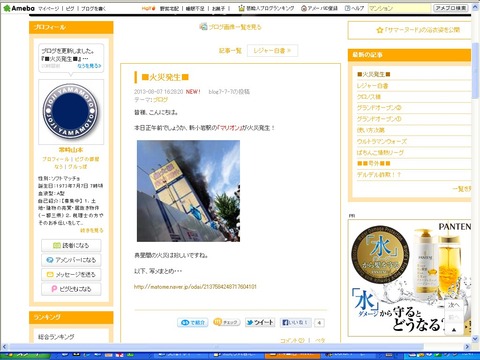This screenshot has width=480, height=360.
Task: Click なうを見る link in update bubble
Action: 89,66
